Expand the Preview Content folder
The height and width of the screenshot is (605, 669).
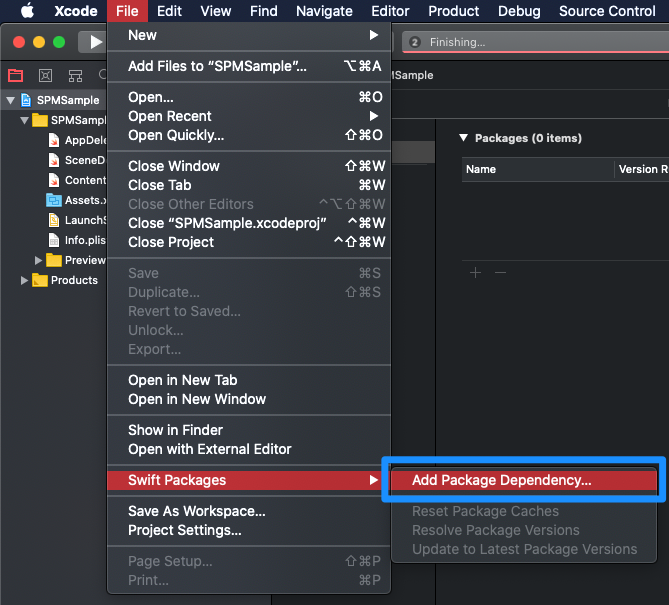[x=38, y=260]
